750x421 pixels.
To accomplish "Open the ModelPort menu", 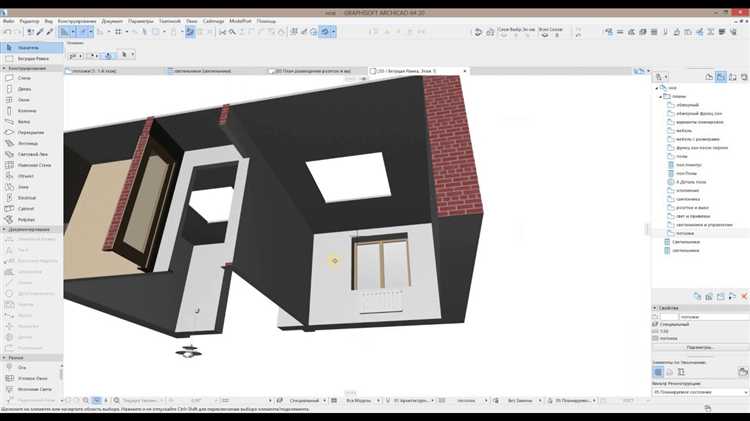I will click(x=240, y=21).
